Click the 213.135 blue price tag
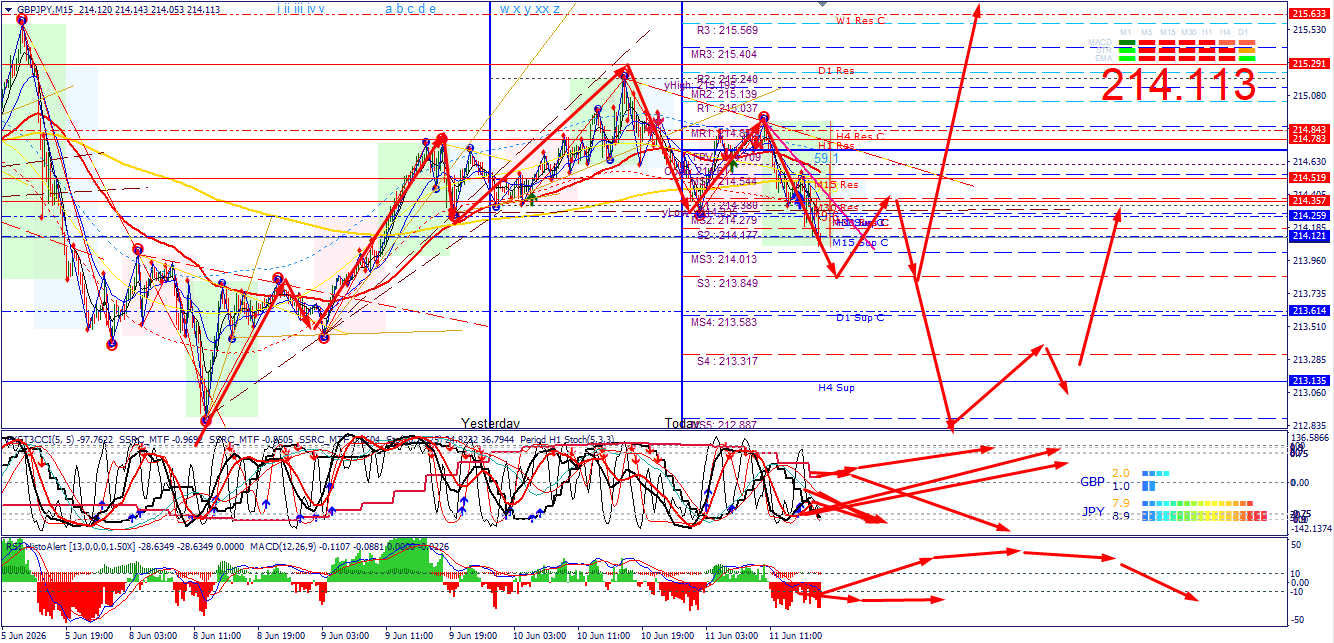Image resolution: width=1334 pixels, height=643 pixels. pyautogui.click(x=1309, y=381)
